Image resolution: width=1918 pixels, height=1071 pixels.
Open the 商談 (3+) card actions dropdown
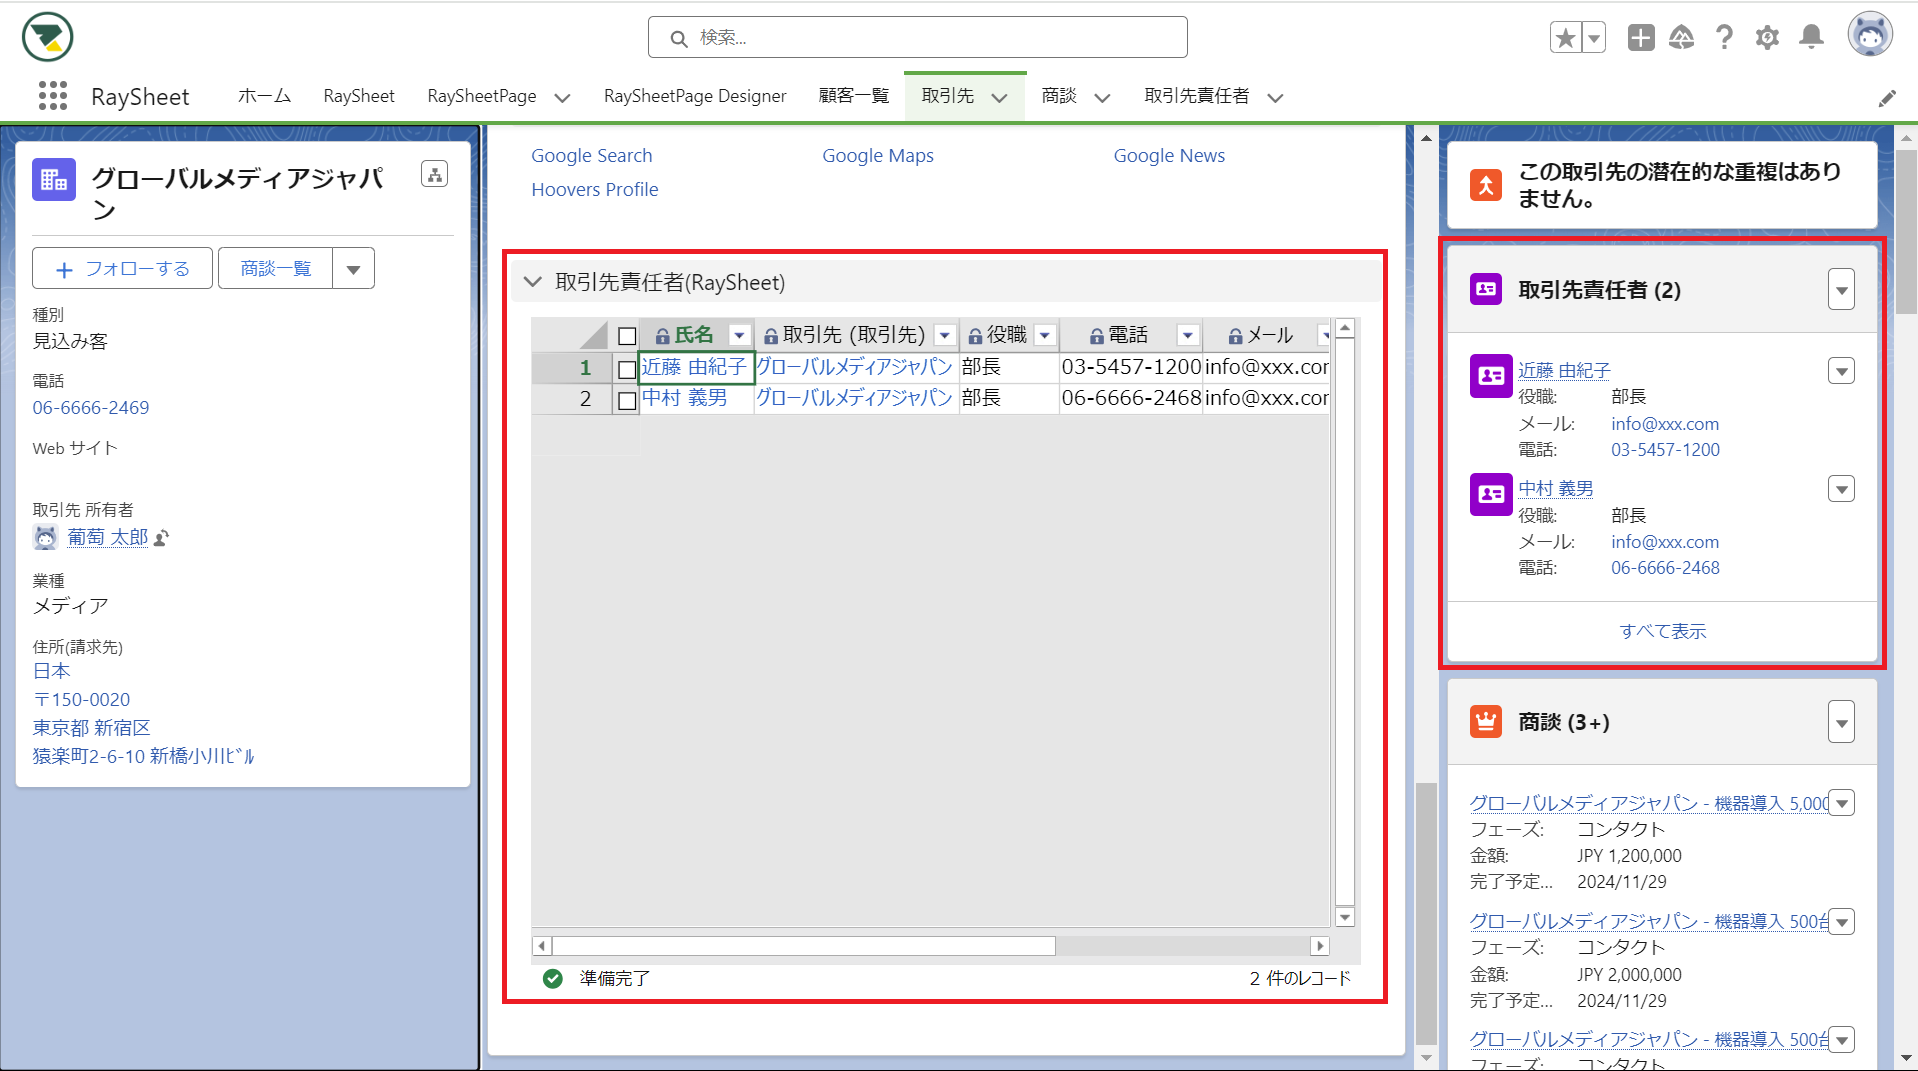tap(1842, 722)
